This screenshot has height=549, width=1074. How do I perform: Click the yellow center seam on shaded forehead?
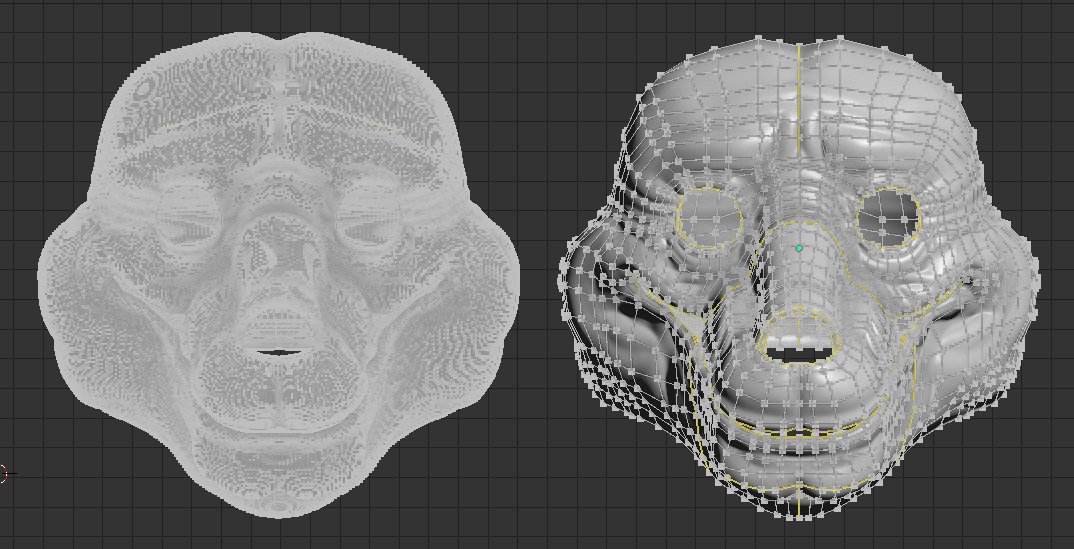point(799,99)
